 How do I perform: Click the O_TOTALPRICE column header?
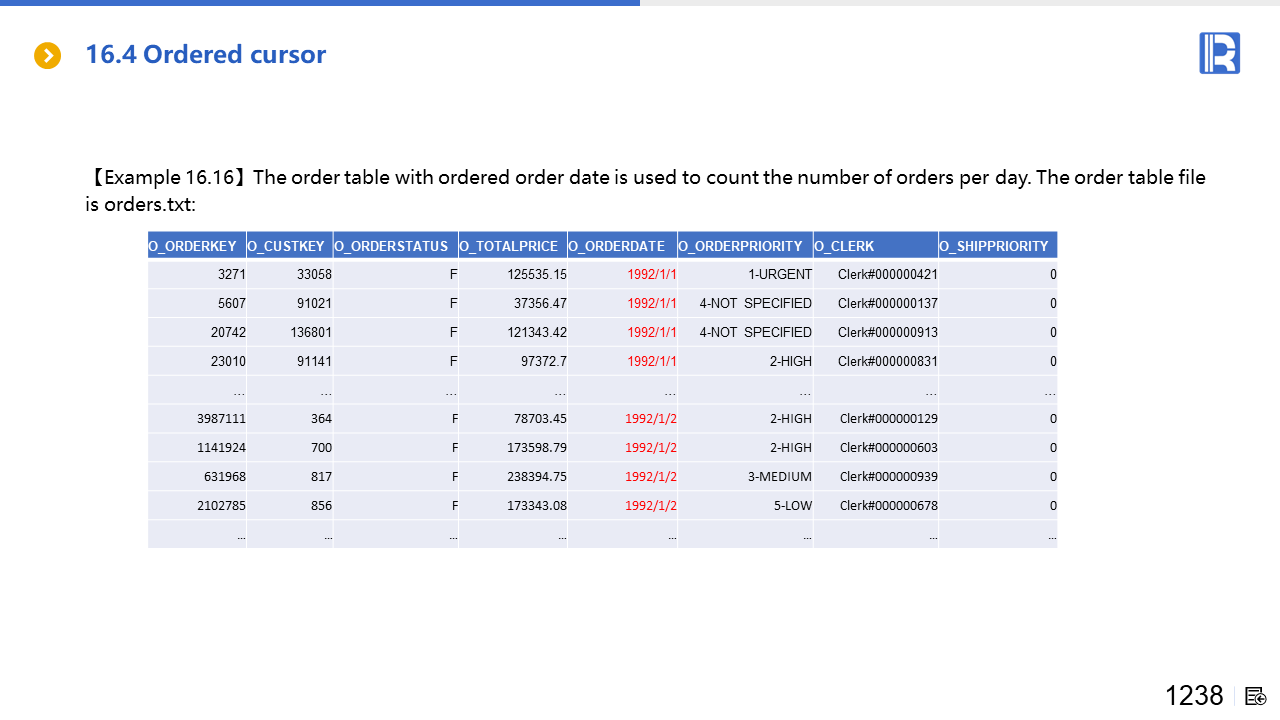[x=511, y=246]
